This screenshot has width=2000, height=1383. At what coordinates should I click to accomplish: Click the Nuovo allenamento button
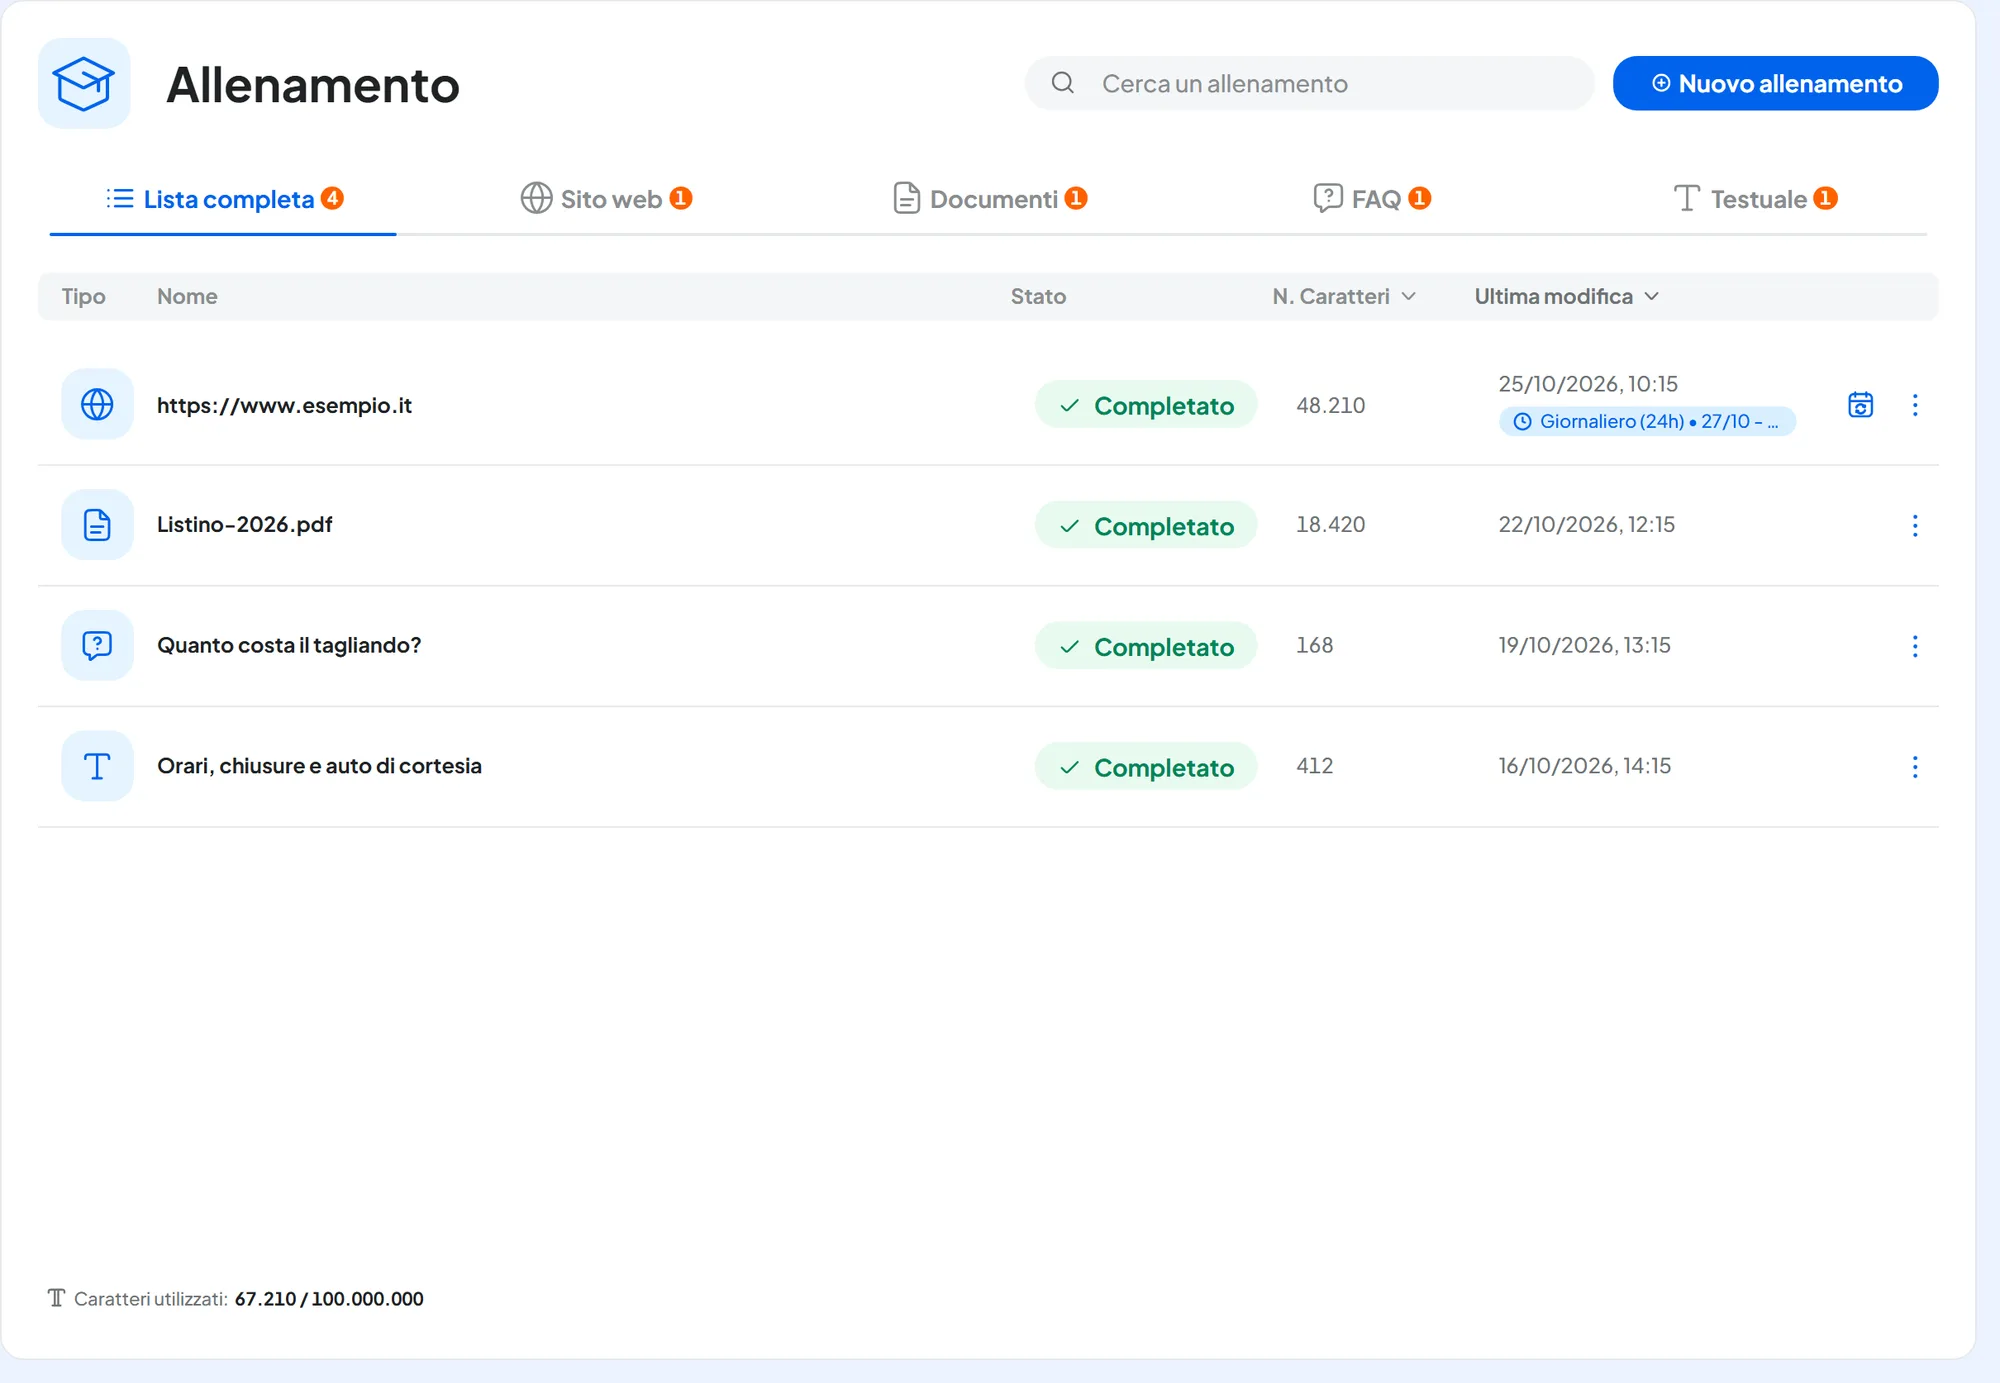(1775, 84)
